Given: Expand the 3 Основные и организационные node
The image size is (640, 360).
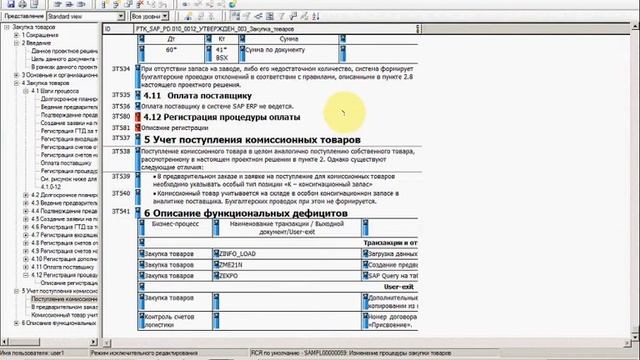Looking at the screenshot, I should click(16, 75).
